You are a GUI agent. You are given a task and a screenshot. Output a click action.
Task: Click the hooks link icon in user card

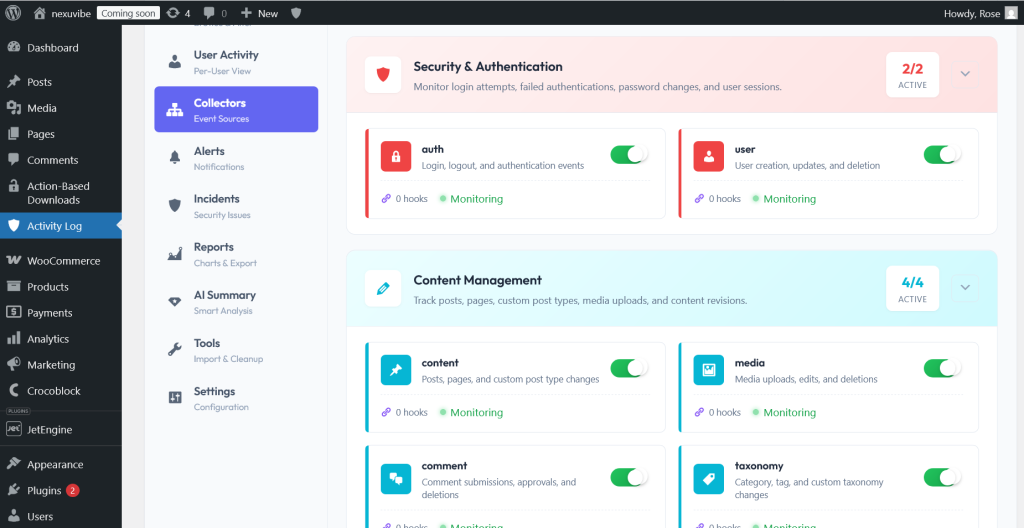(x=699, y=199)
